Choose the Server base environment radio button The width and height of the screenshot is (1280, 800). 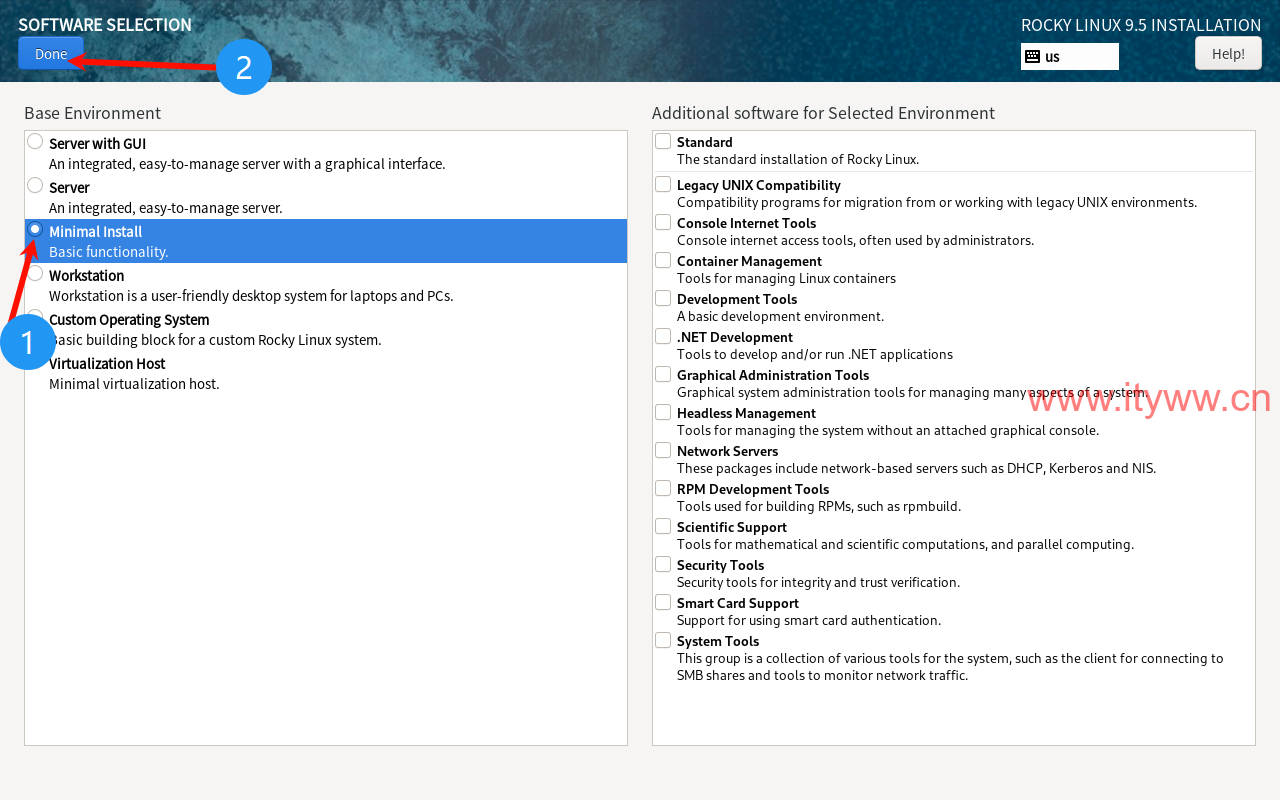[35, 185]
